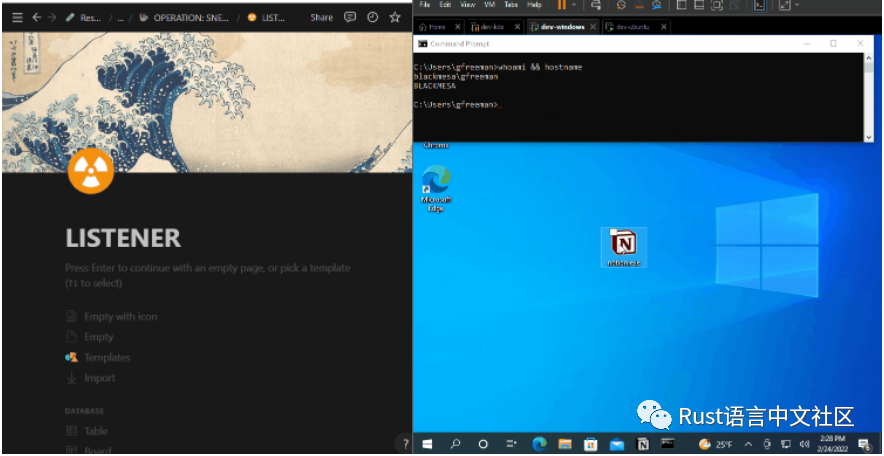Go back using Notion's left arrow
The width and height of the screenshot is (884, 456).
(x=37, y=17)
